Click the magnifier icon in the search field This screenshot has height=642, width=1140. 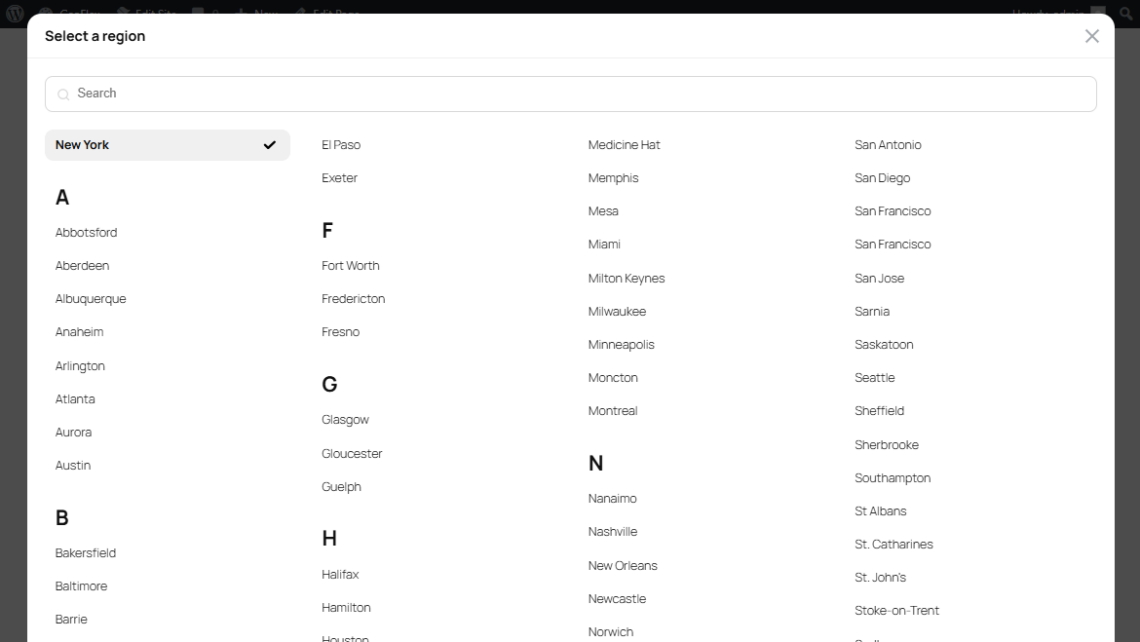pos(63,94)
